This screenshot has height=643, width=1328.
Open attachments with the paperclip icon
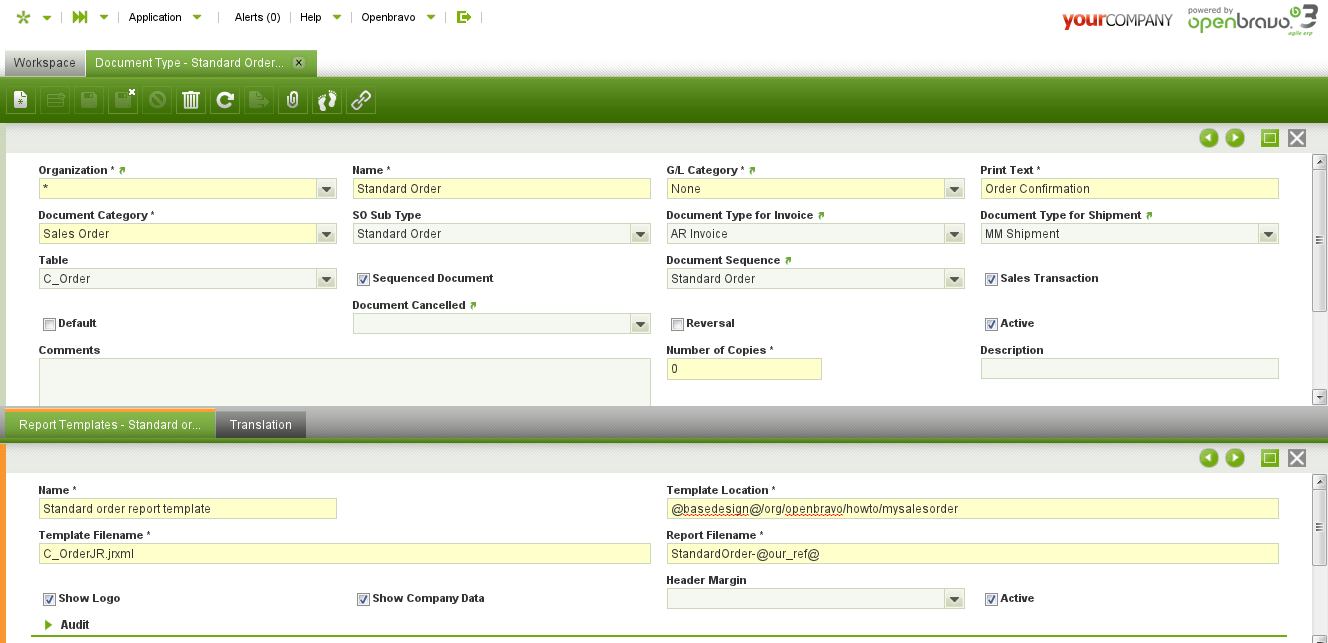[293, 100]
